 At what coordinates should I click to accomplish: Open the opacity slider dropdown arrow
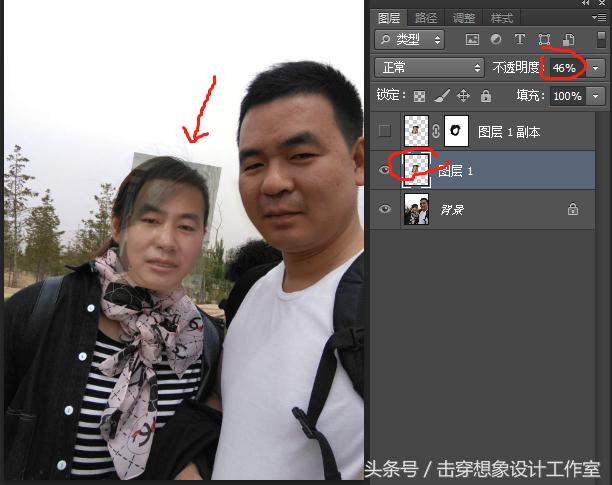coord(596,68)
